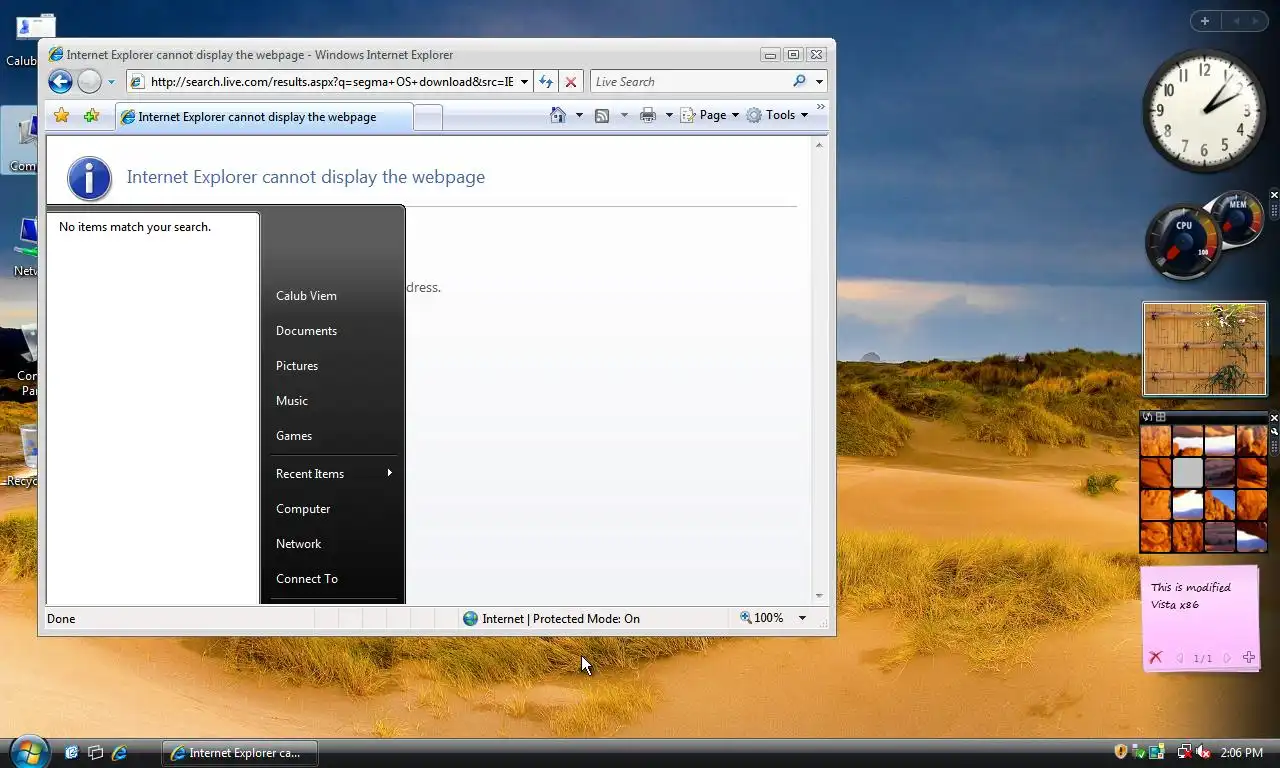The width and height of the screenshot is (1280, 768).
Task: Click Show Desktop quick launch icon
Action: [x=71, y=752]
